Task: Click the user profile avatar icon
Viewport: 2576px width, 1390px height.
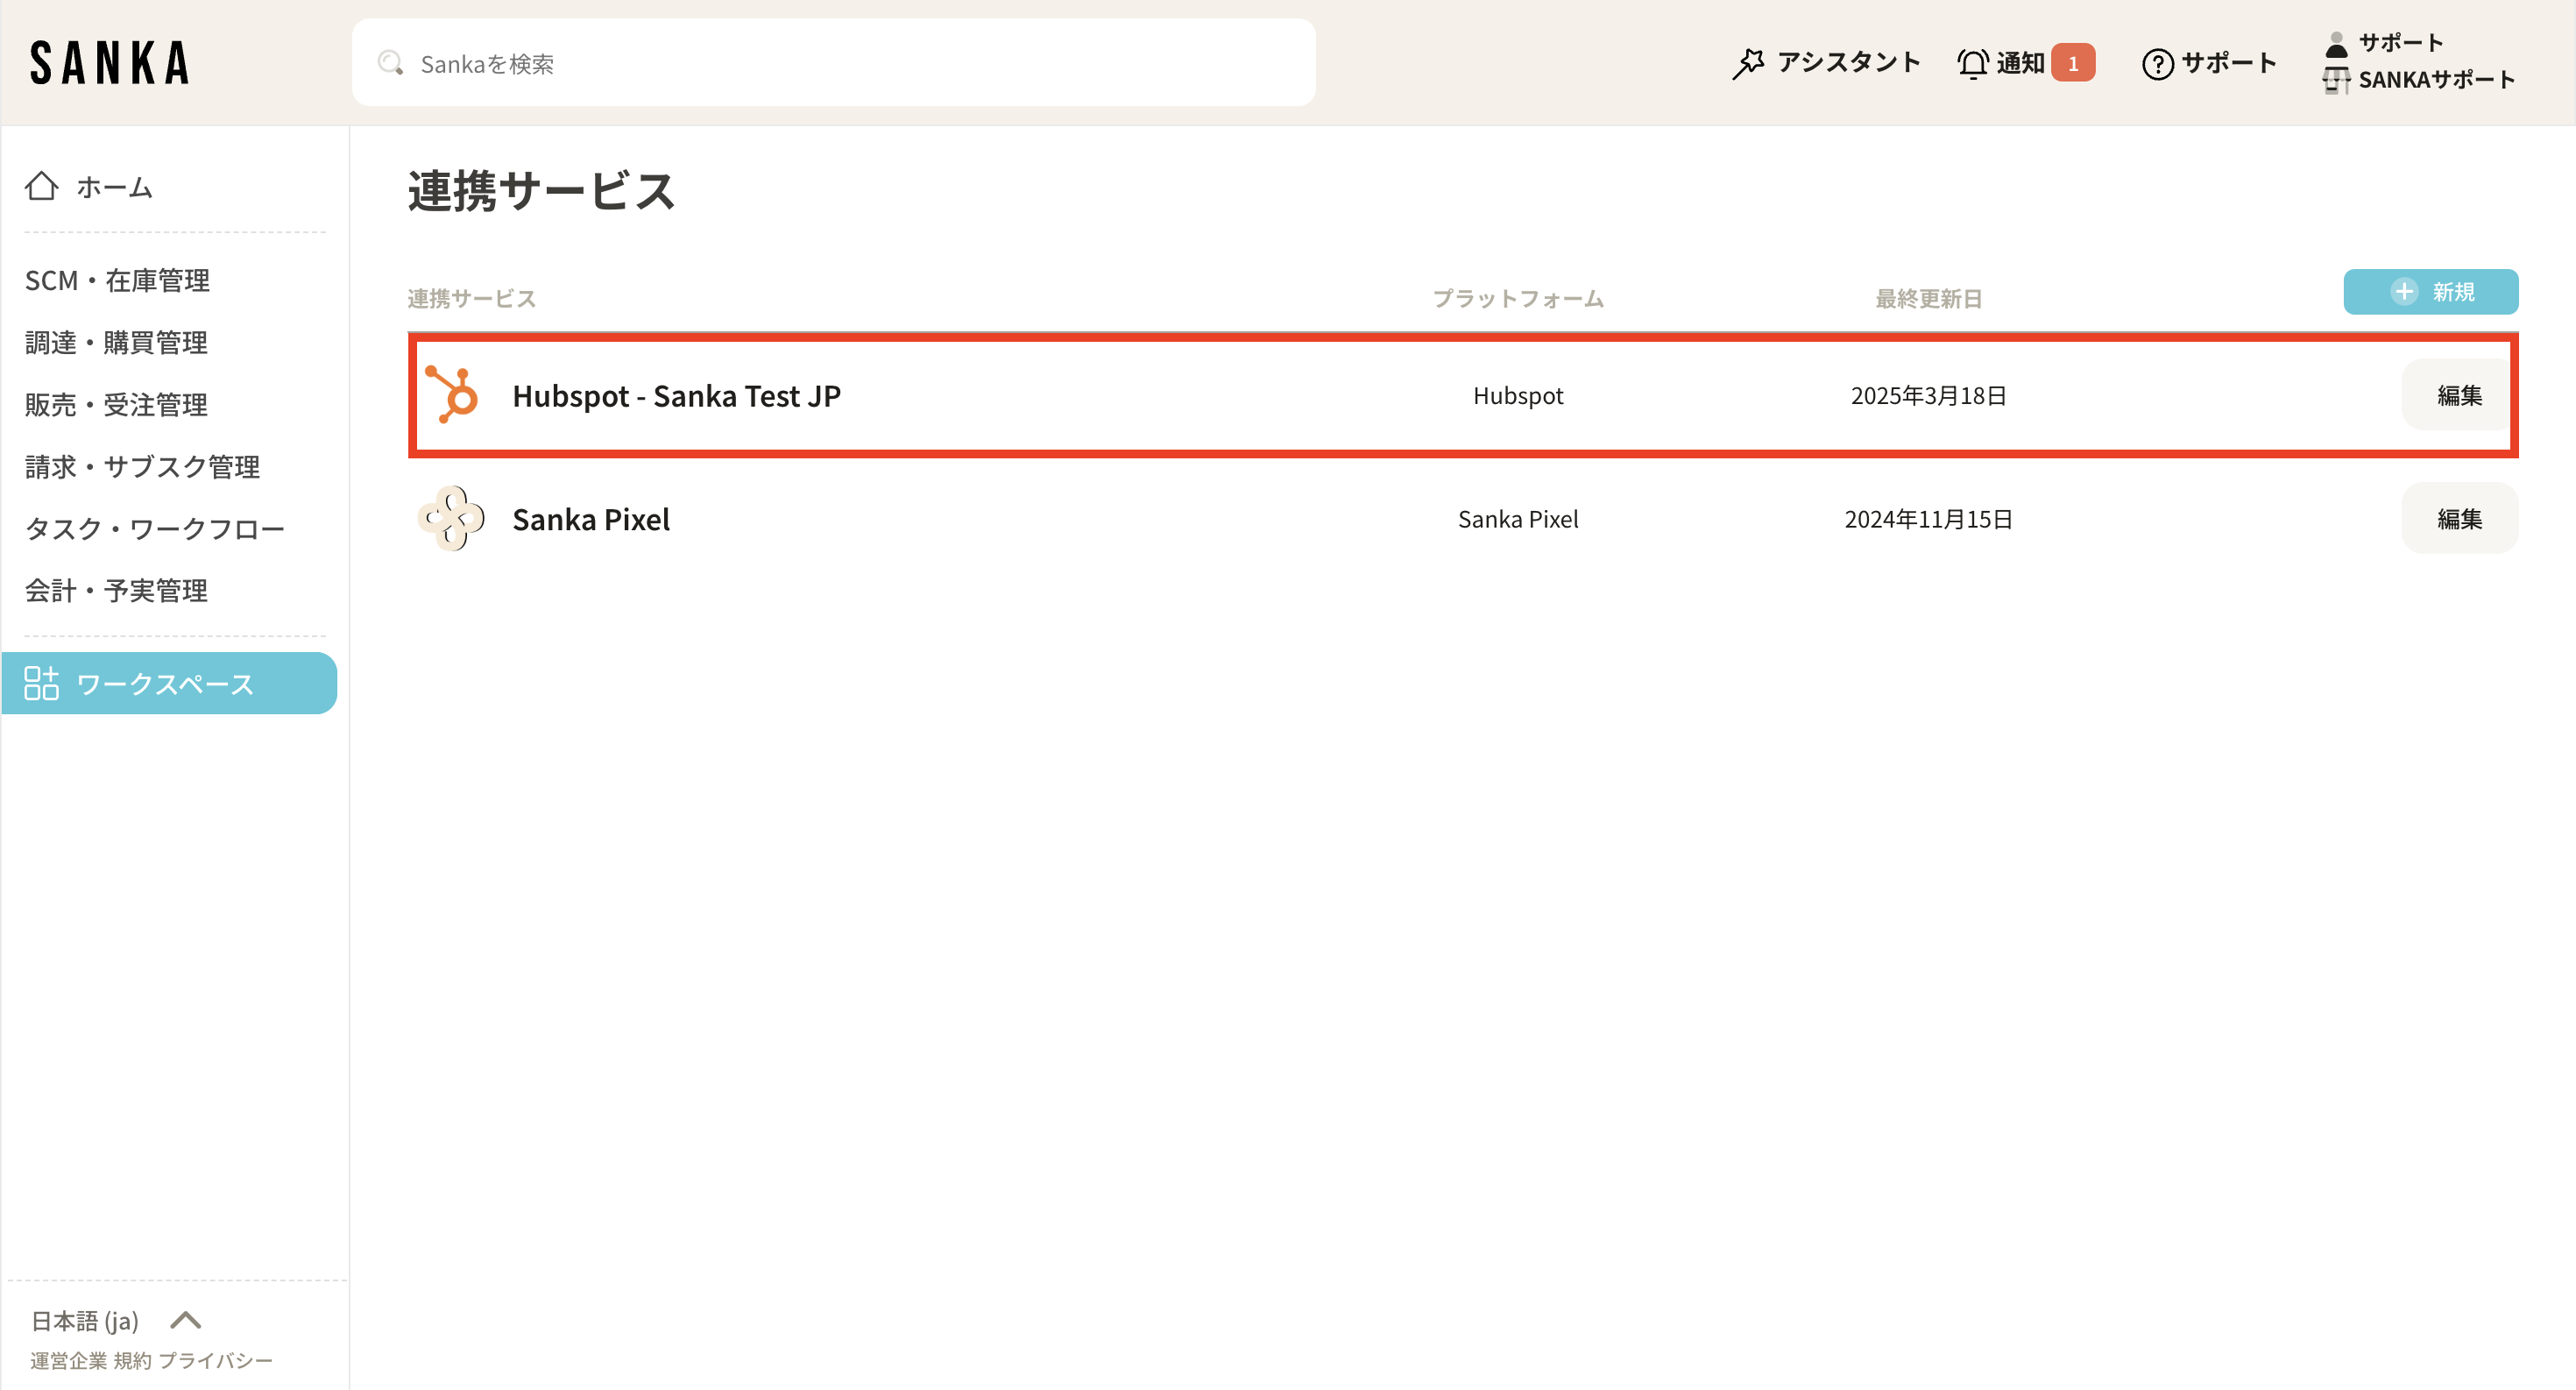Action: 2336,44
